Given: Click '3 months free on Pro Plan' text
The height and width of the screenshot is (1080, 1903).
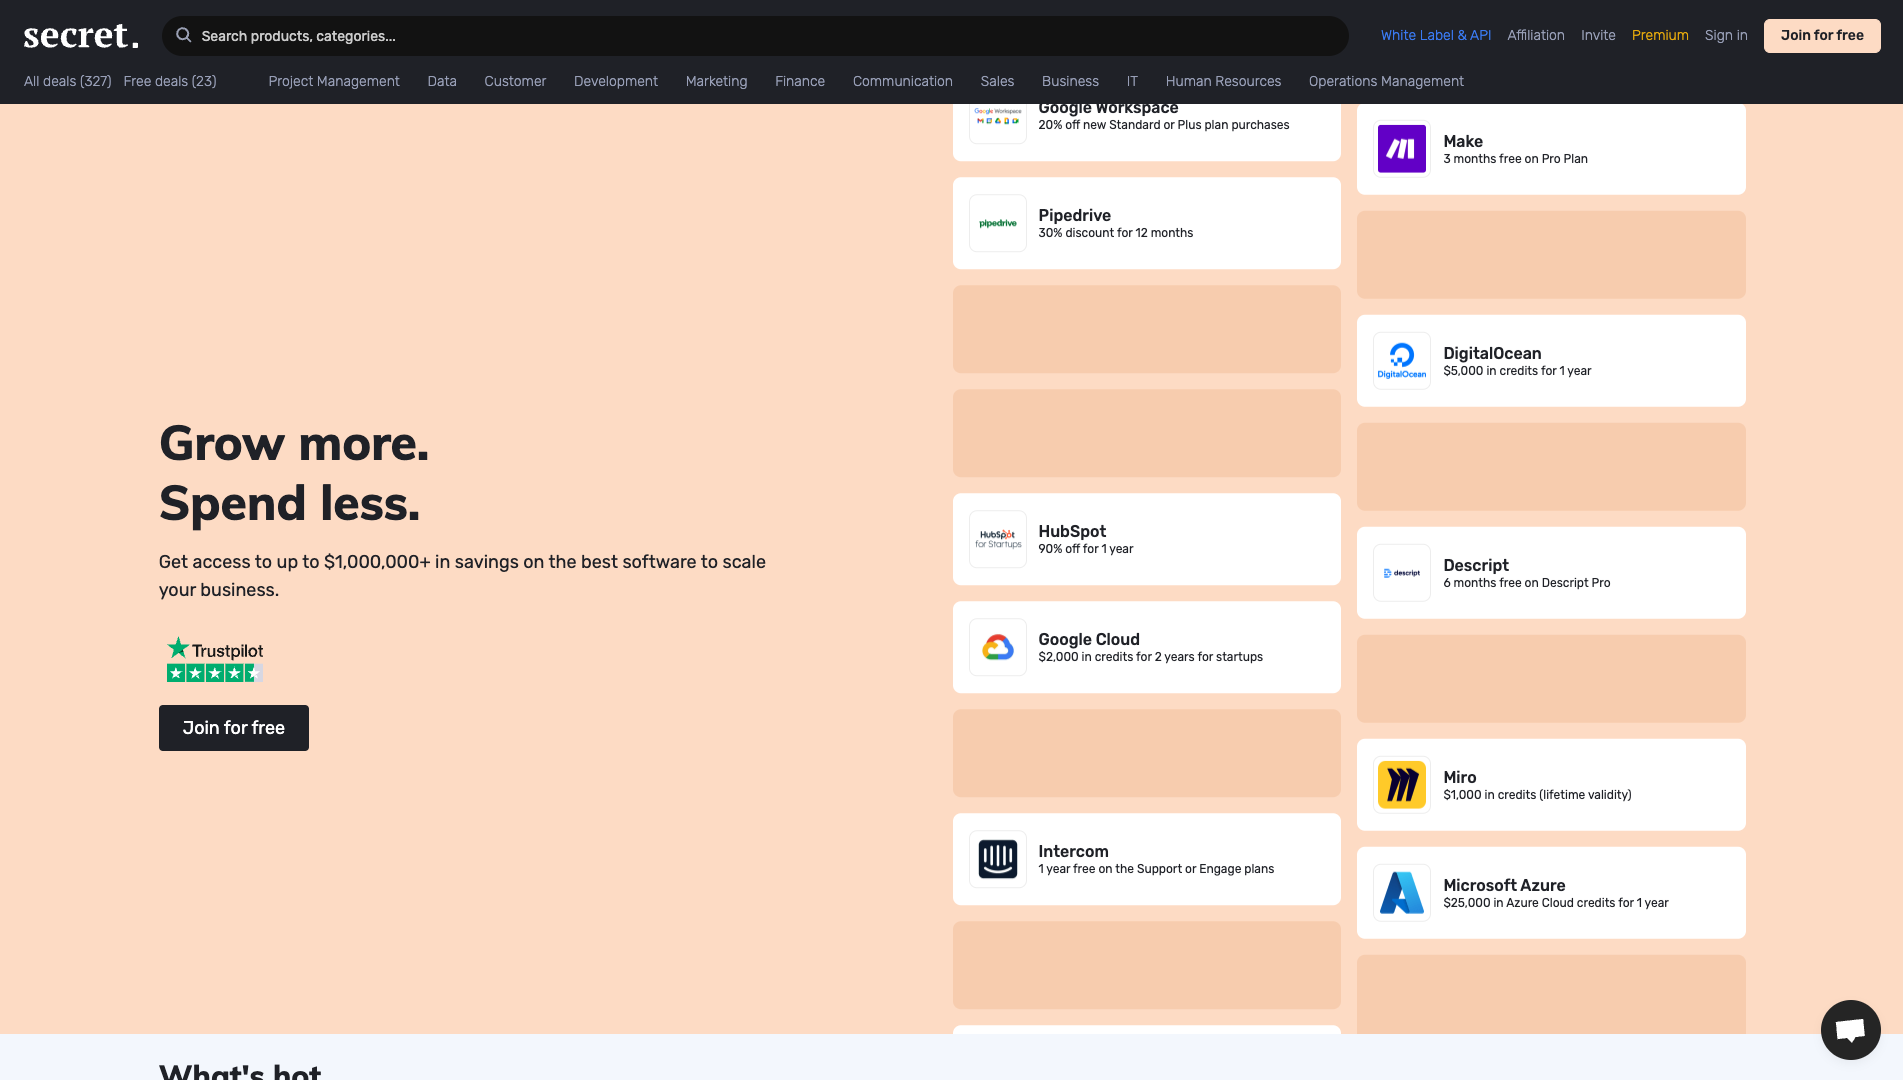Looking at the screenshot, I should (x=1514, y=159).
